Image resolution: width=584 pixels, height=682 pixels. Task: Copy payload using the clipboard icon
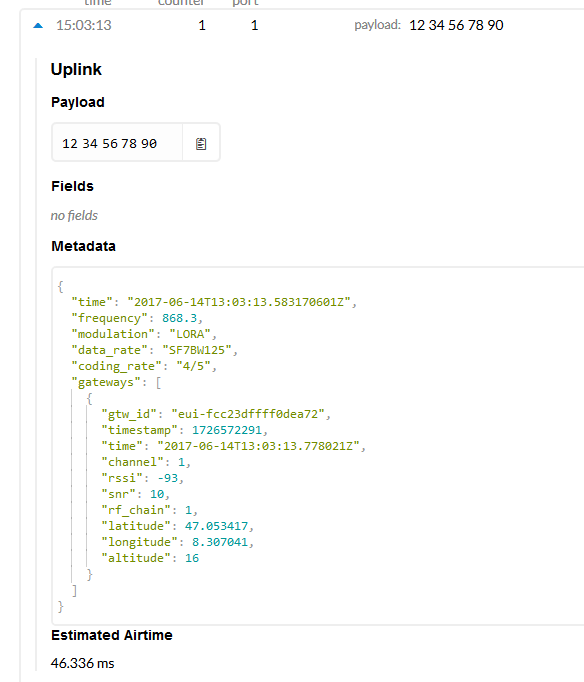click(201, 144)
